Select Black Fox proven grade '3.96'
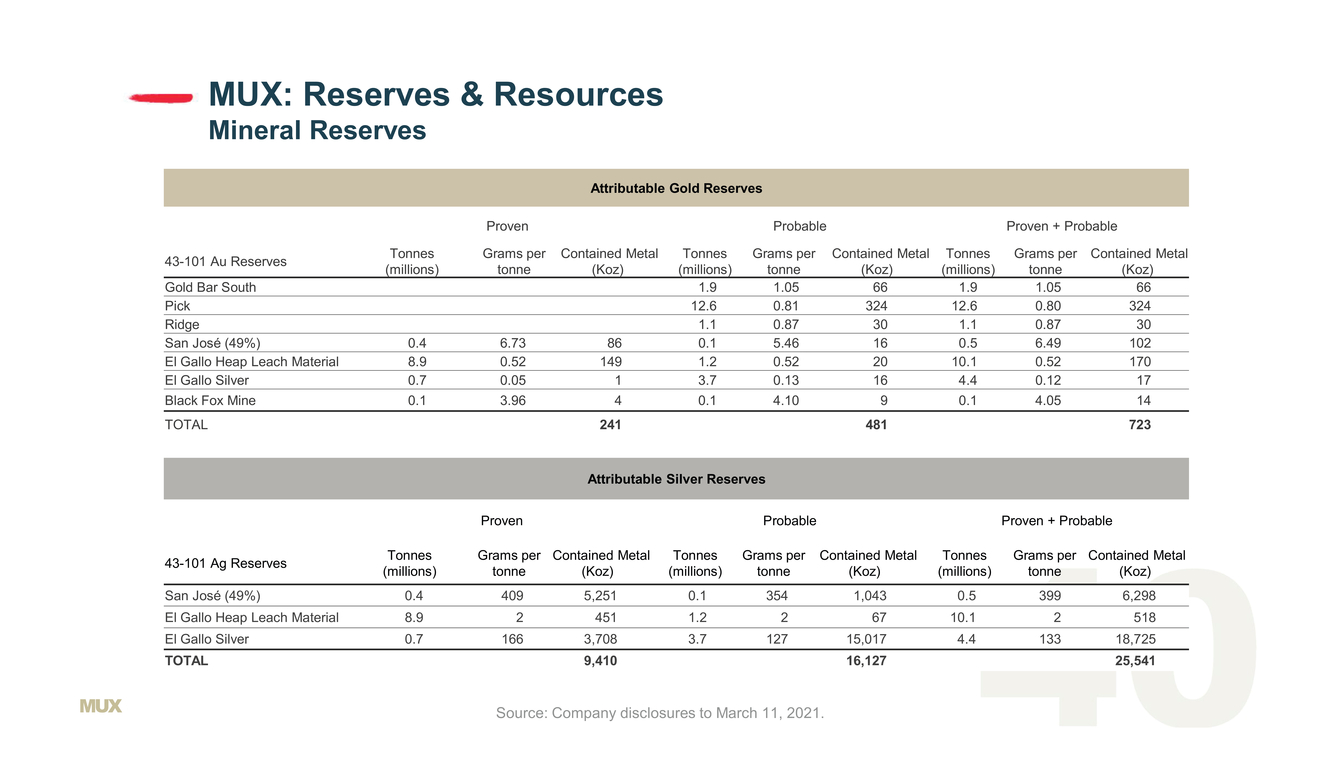 [513, 401]
